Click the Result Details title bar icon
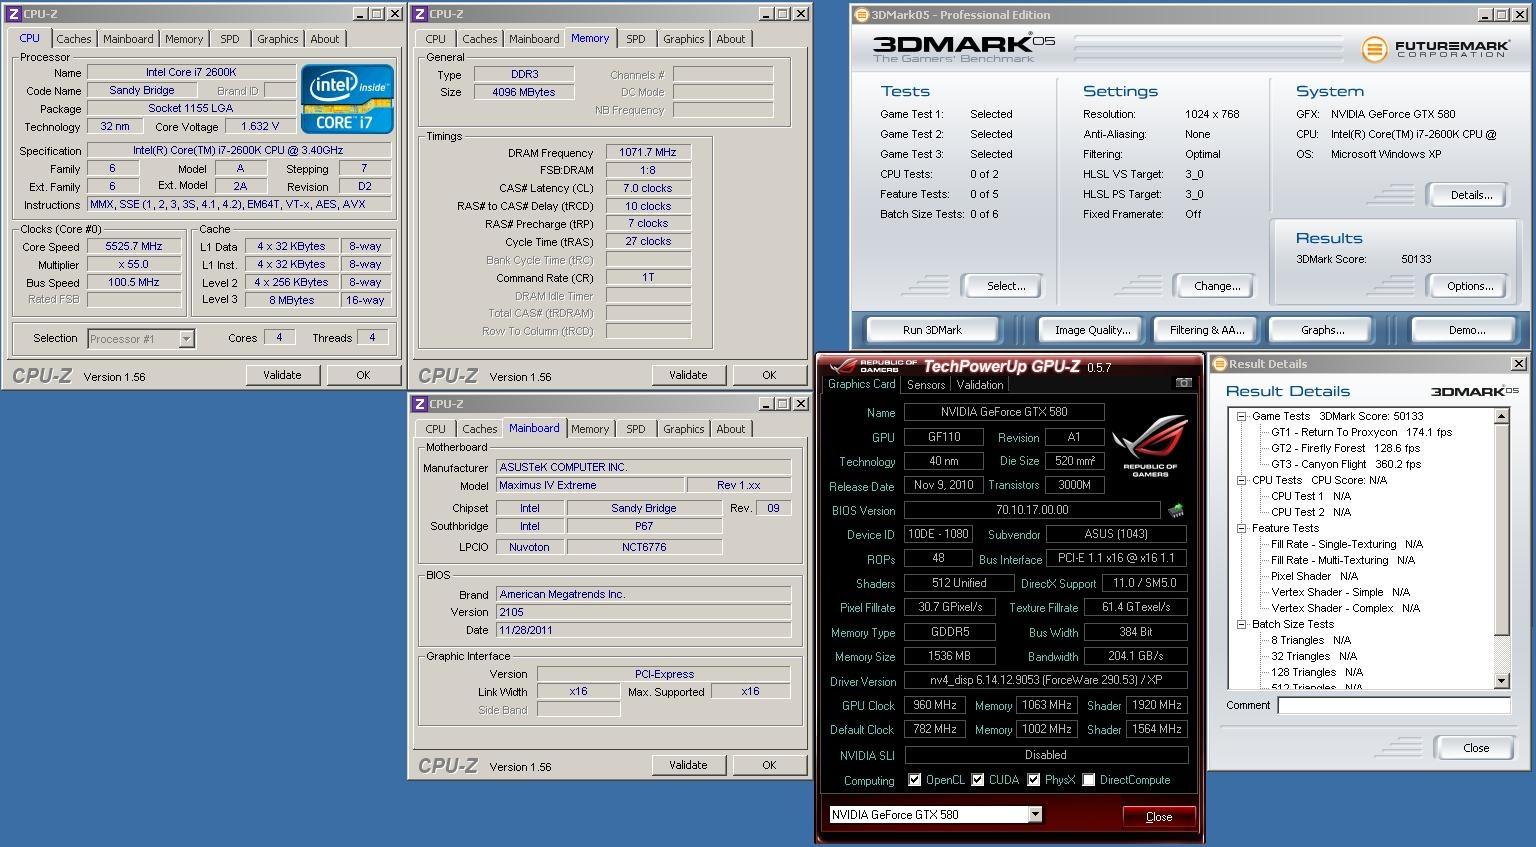1536x847 pixels. (x=1219, y=364)
